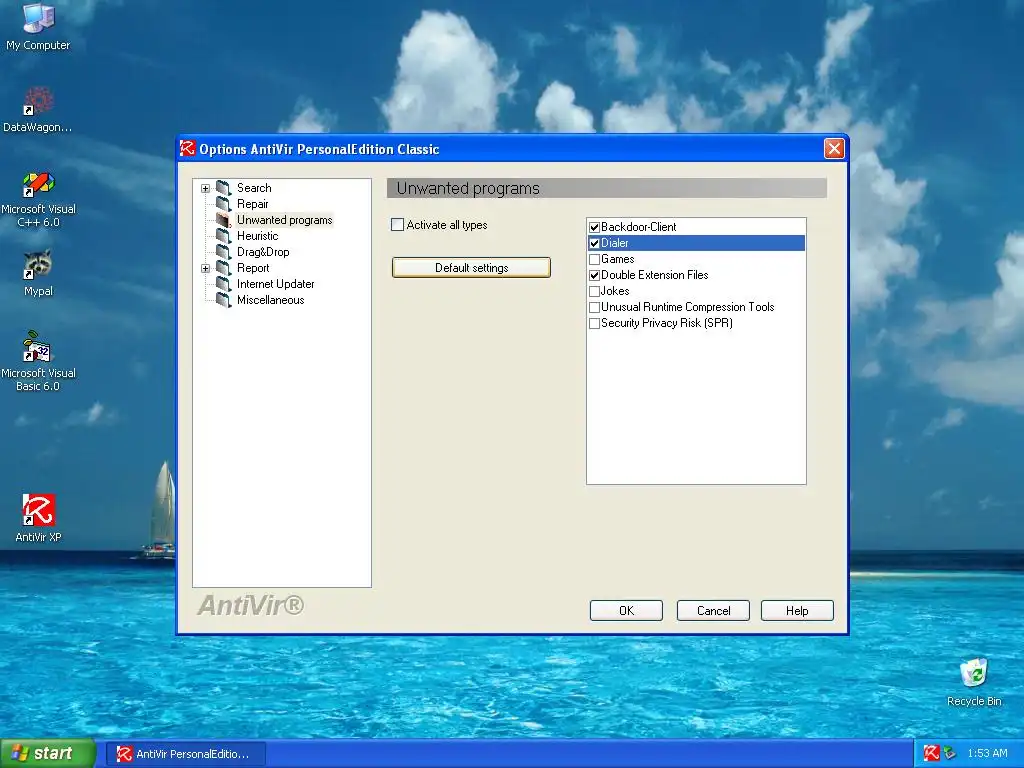Click the book icon next to Internet Updater

pyautogui.click(x=223, y=284)
